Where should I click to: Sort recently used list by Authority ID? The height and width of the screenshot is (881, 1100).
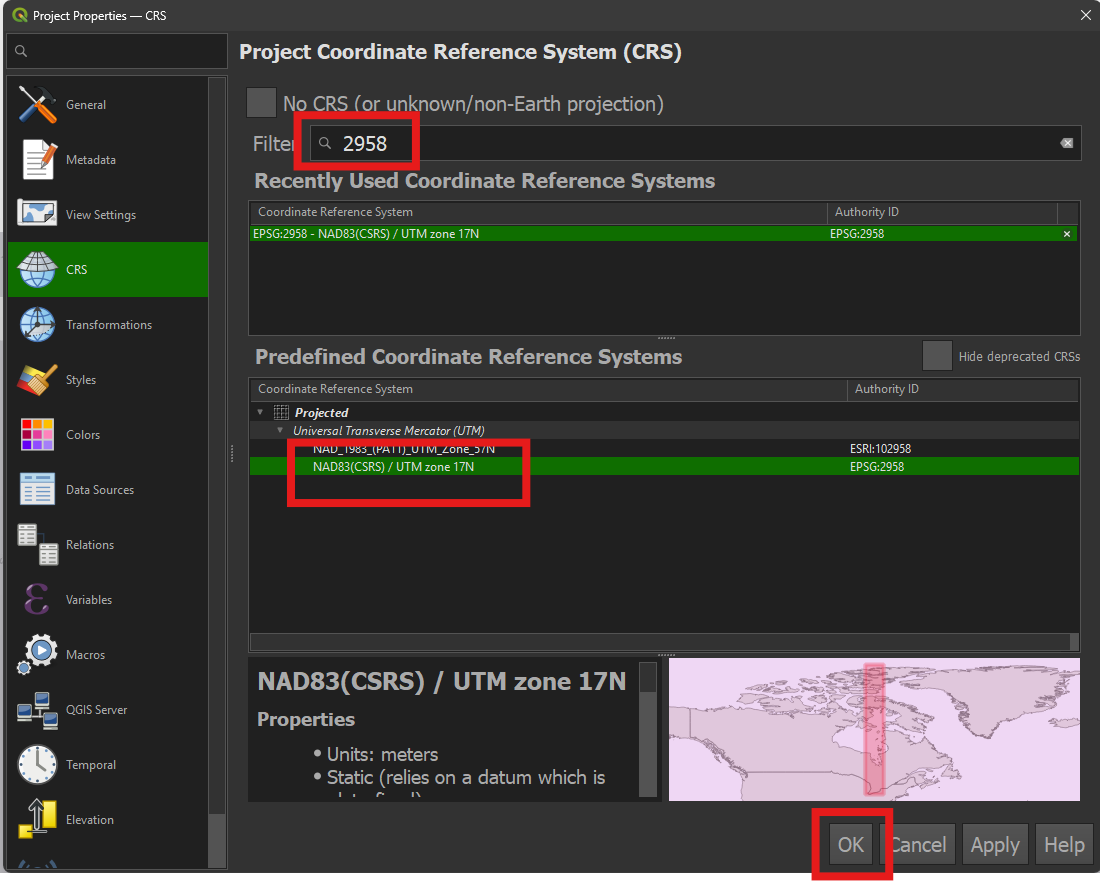(942, 212)
